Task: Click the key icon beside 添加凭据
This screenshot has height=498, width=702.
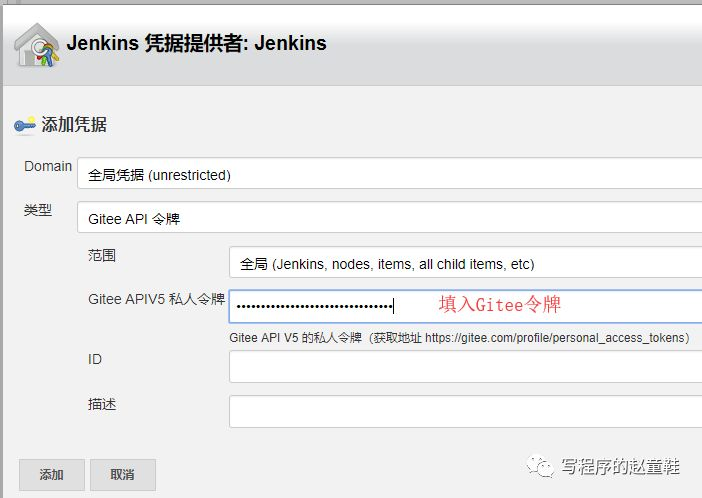Action: (x=25, y=125)
